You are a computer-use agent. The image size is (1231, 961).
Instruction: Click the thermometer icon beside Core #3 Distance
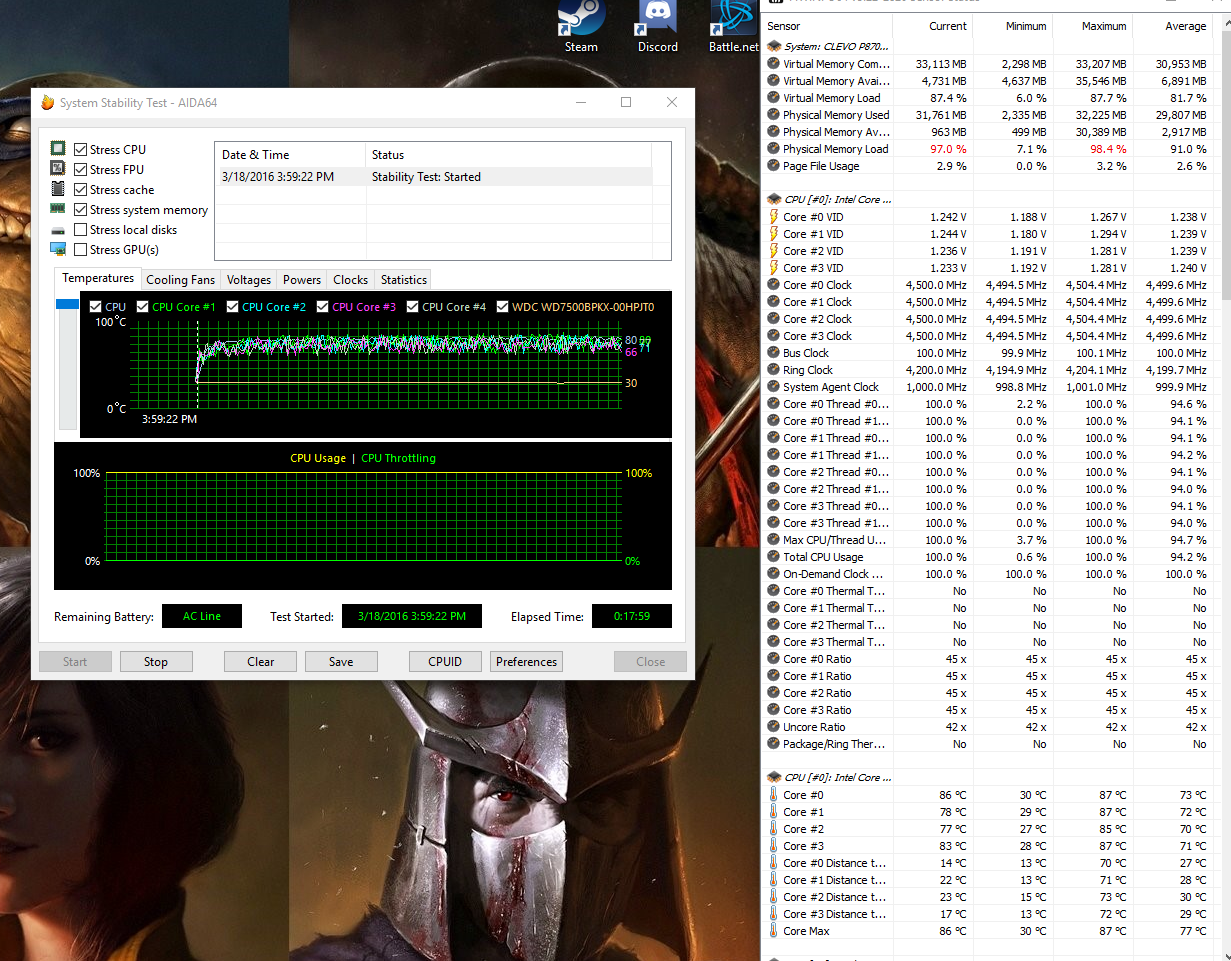tap(773, 914)
